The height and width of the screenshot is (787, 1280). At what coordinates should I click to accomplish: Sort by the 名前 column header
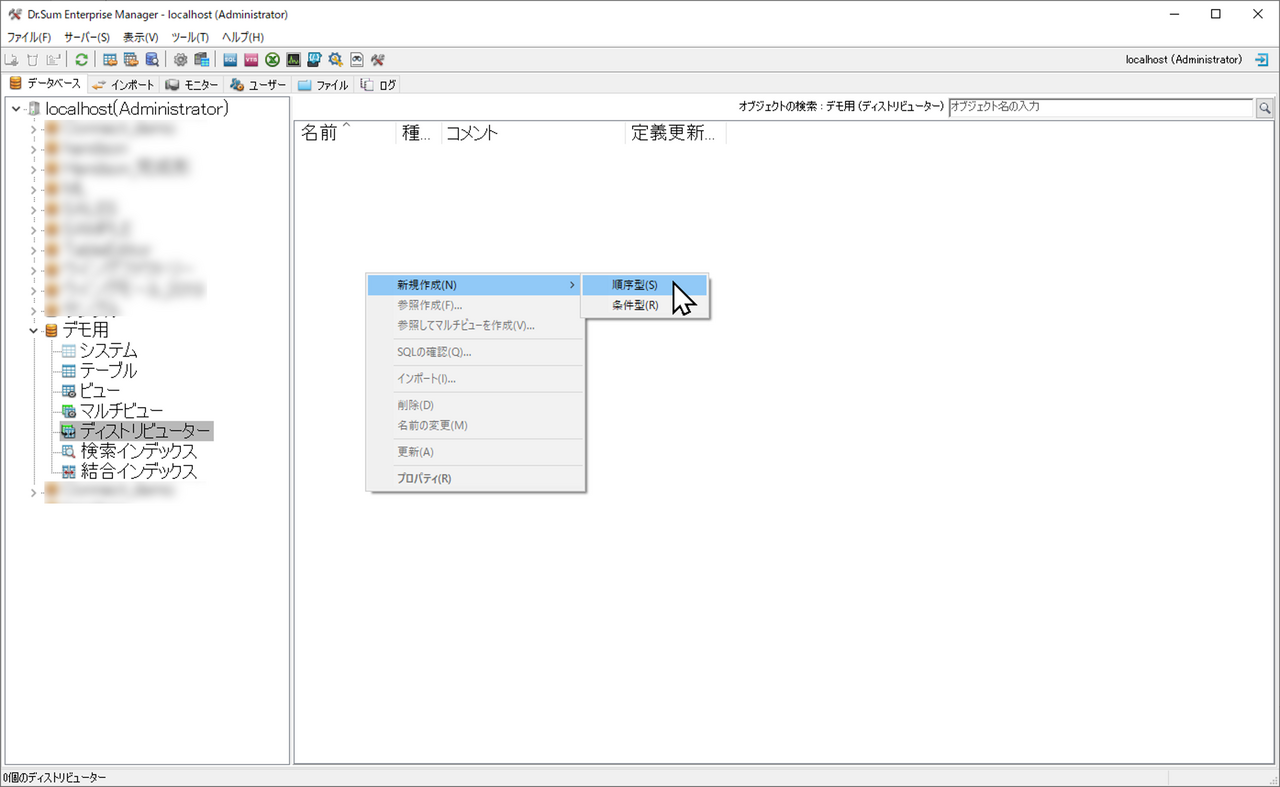click(346, 134)
